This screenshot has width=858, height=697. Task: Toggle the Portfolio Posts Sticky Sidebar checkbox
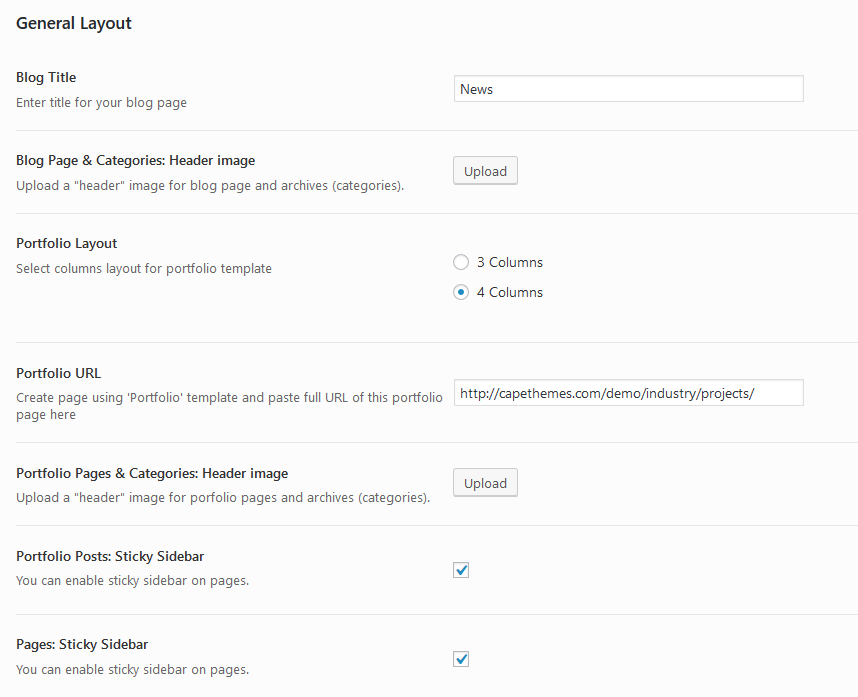point(461,570)
